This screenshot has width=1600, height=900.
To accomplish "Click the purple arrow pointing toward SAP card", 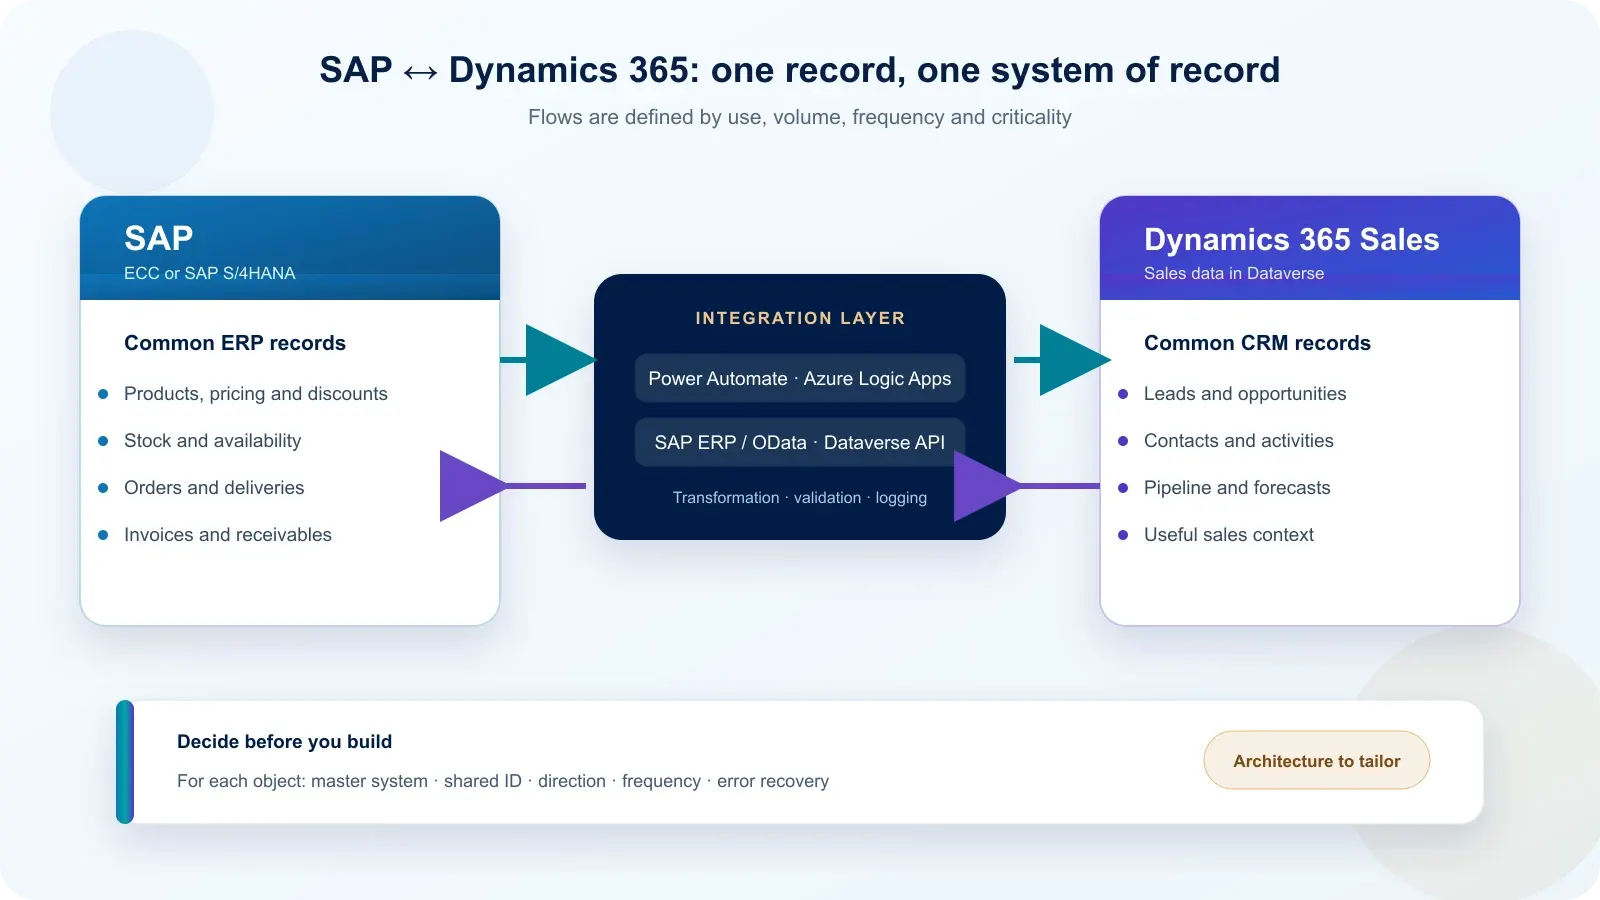I will [513, 486].
